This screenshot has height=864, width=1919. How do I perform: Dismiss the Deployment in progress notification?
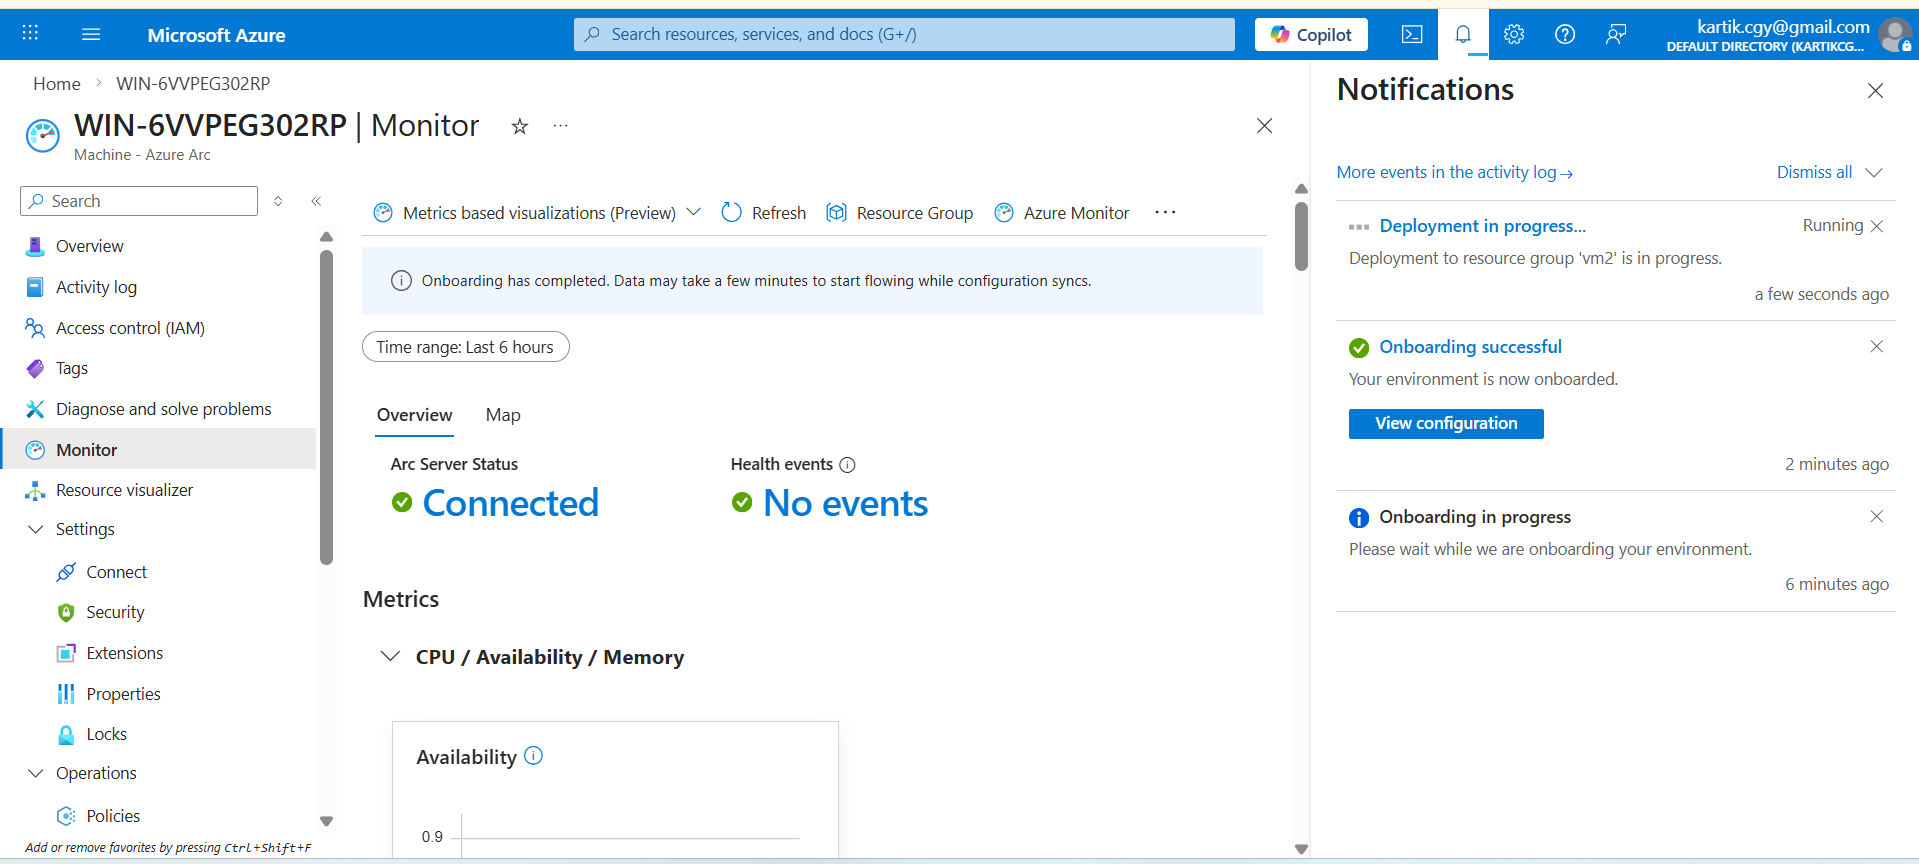pyautogui.click(x=1877, y=226)
